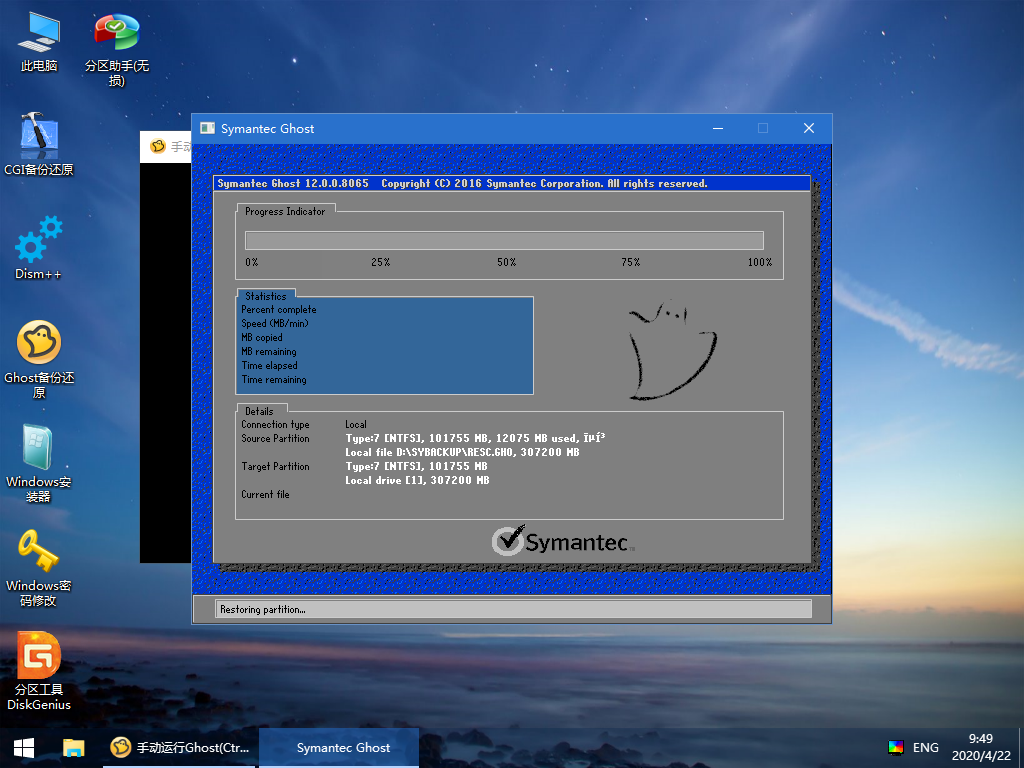
Task: Open the Dism++ desktop shortcut
Action: tap(39, 248)
